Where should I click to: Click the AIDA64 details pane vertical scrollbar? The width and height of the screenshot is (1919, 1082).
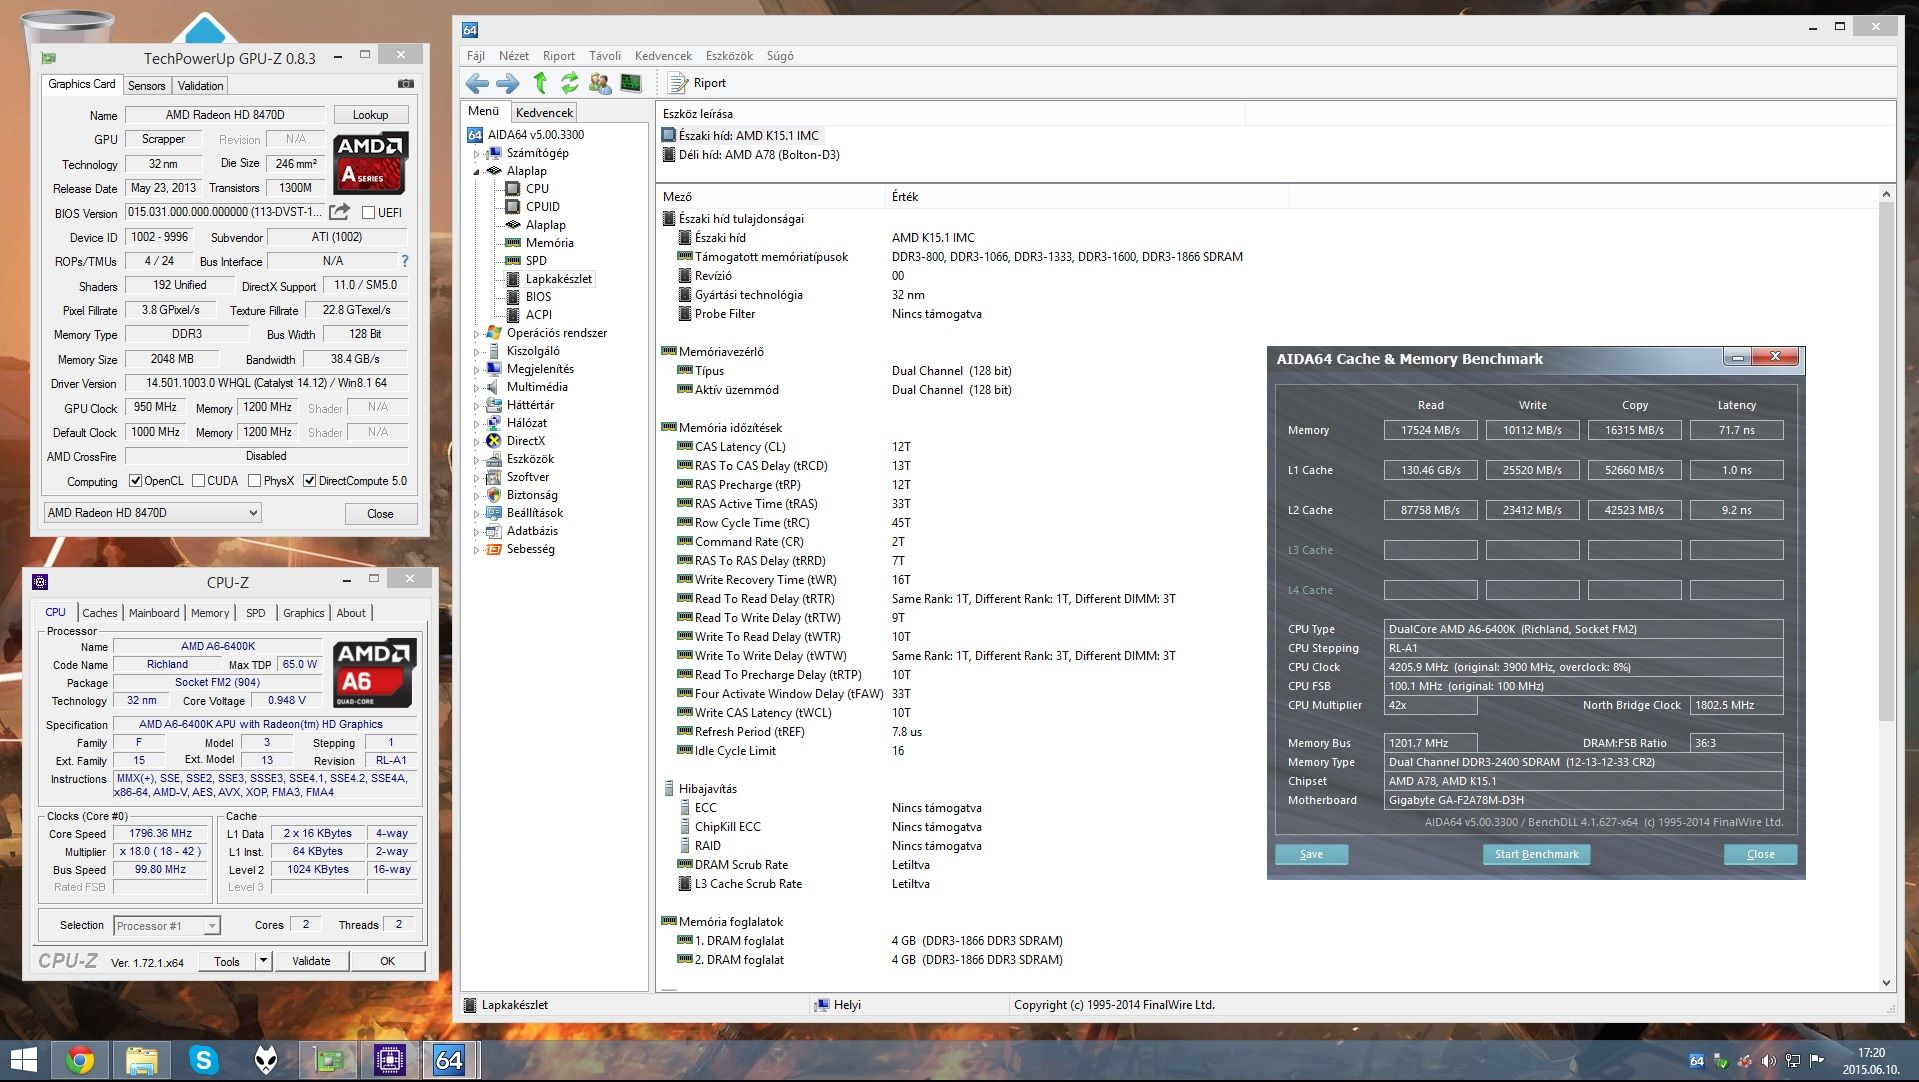tap(1886, 460)
